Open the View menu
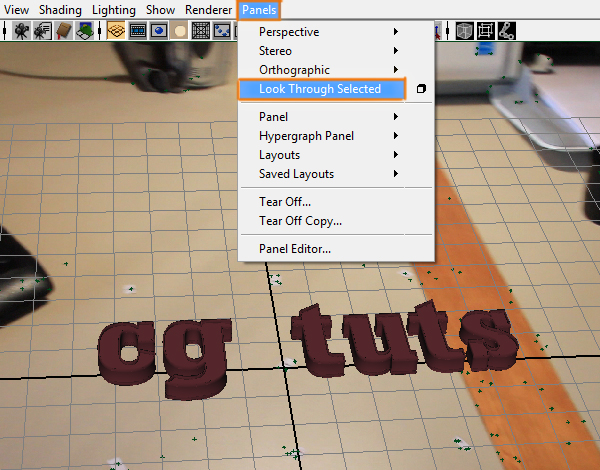Image resolution: width=600 pixels, height=470 pixels. pyautogui.click(x=16, y=10)
